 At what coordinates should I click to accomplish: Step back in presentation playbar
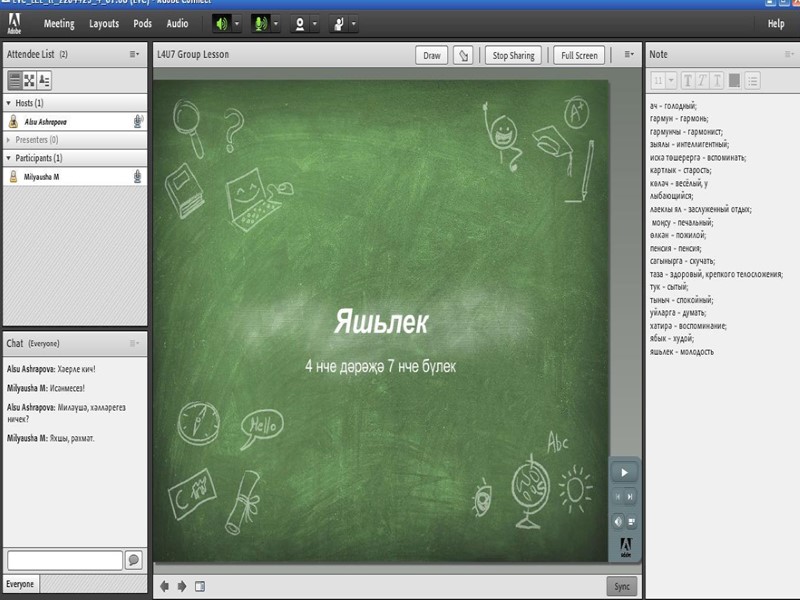click(618, 496)
